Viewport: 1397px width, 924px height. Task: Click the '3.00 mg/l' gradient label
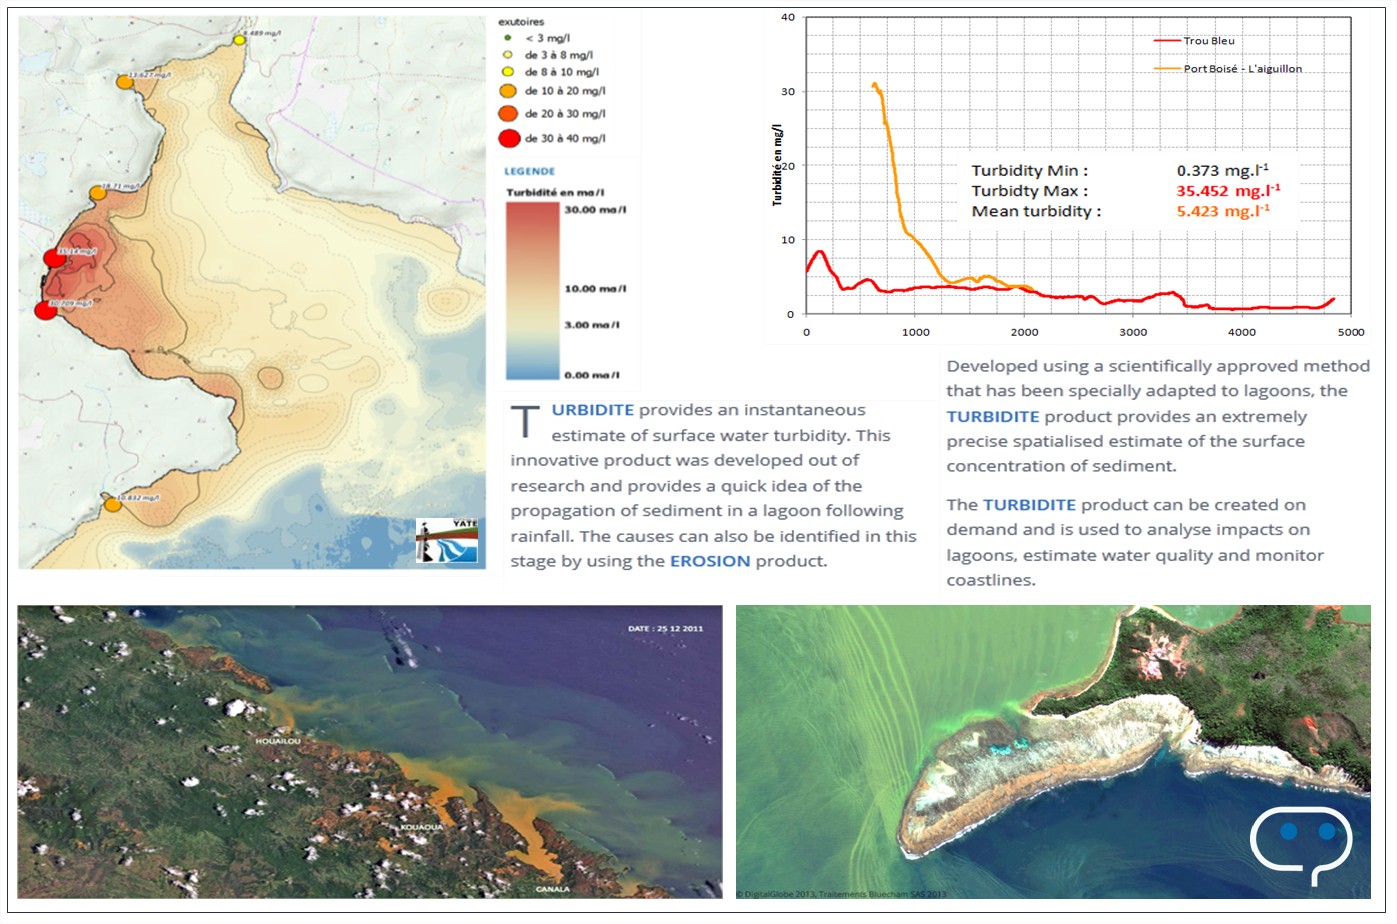pos(592,325)
